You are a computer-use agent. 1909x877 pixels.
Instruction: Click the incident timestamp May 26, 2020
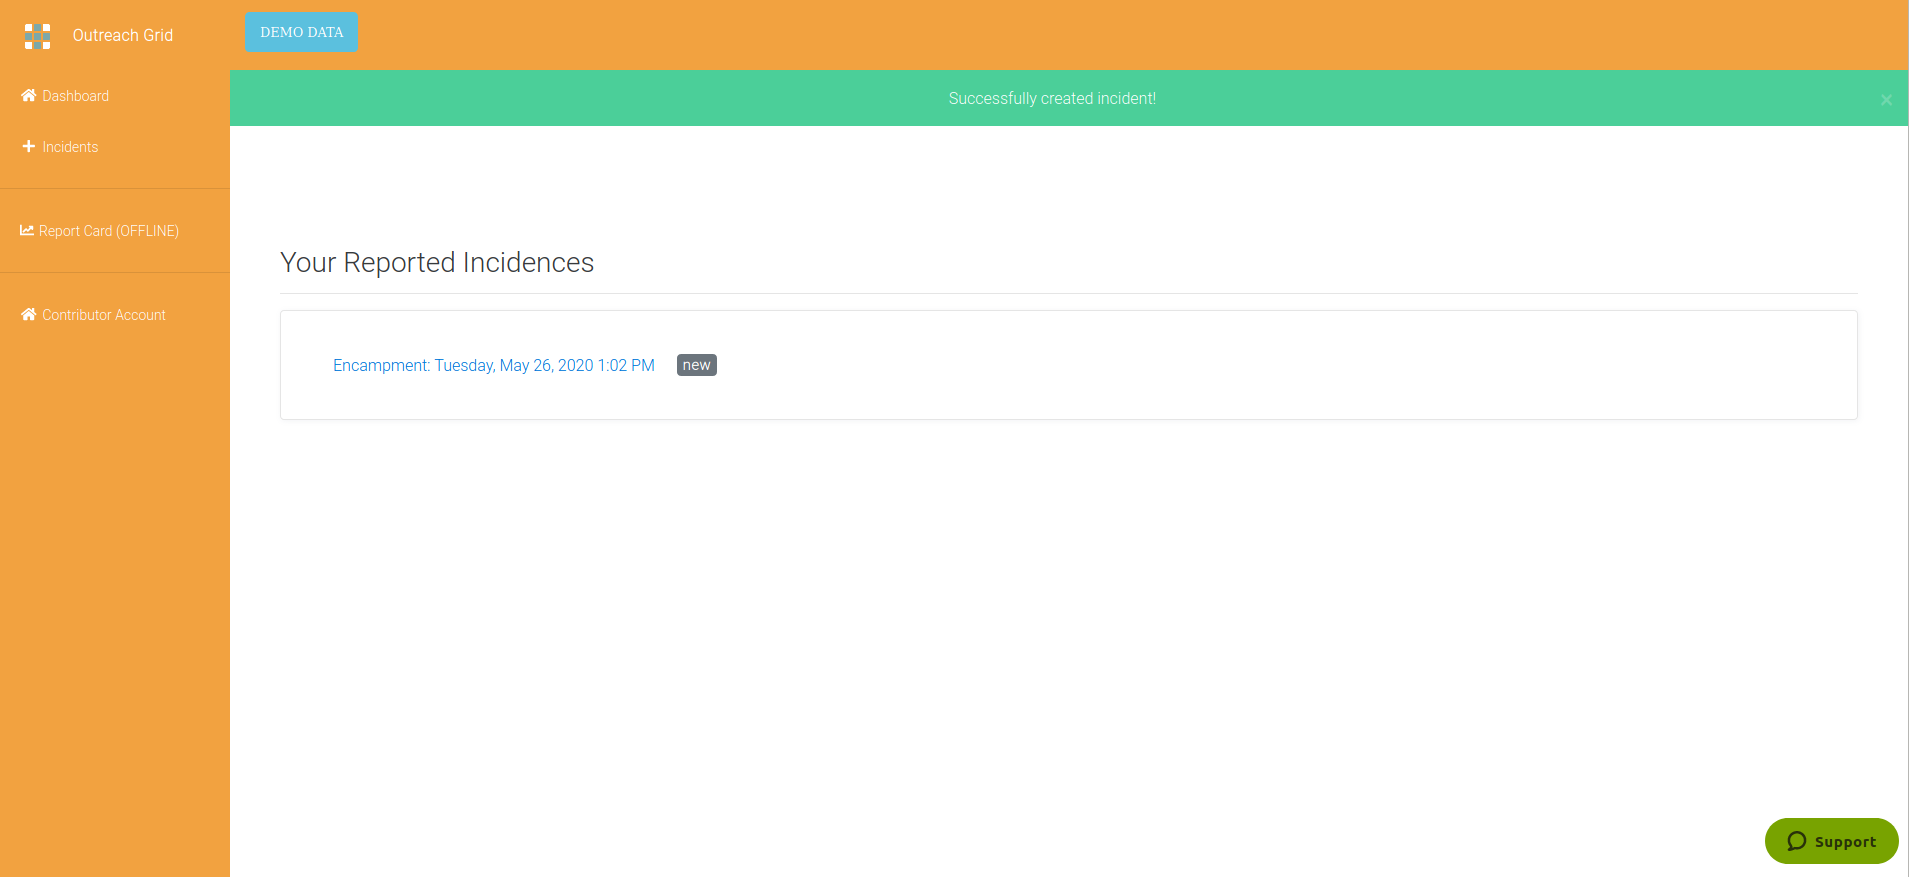546,366
